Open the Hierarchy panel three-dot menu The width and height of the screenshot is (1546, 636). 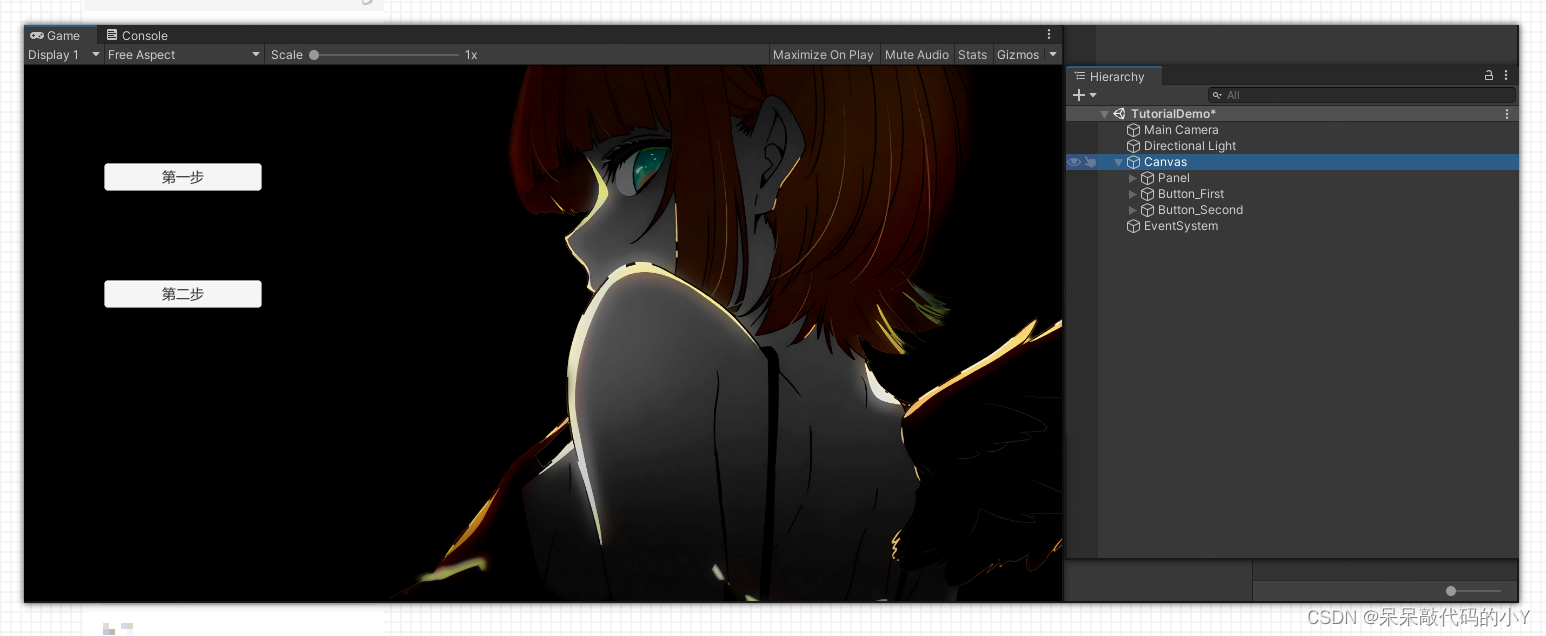(x=1506, y=76)
